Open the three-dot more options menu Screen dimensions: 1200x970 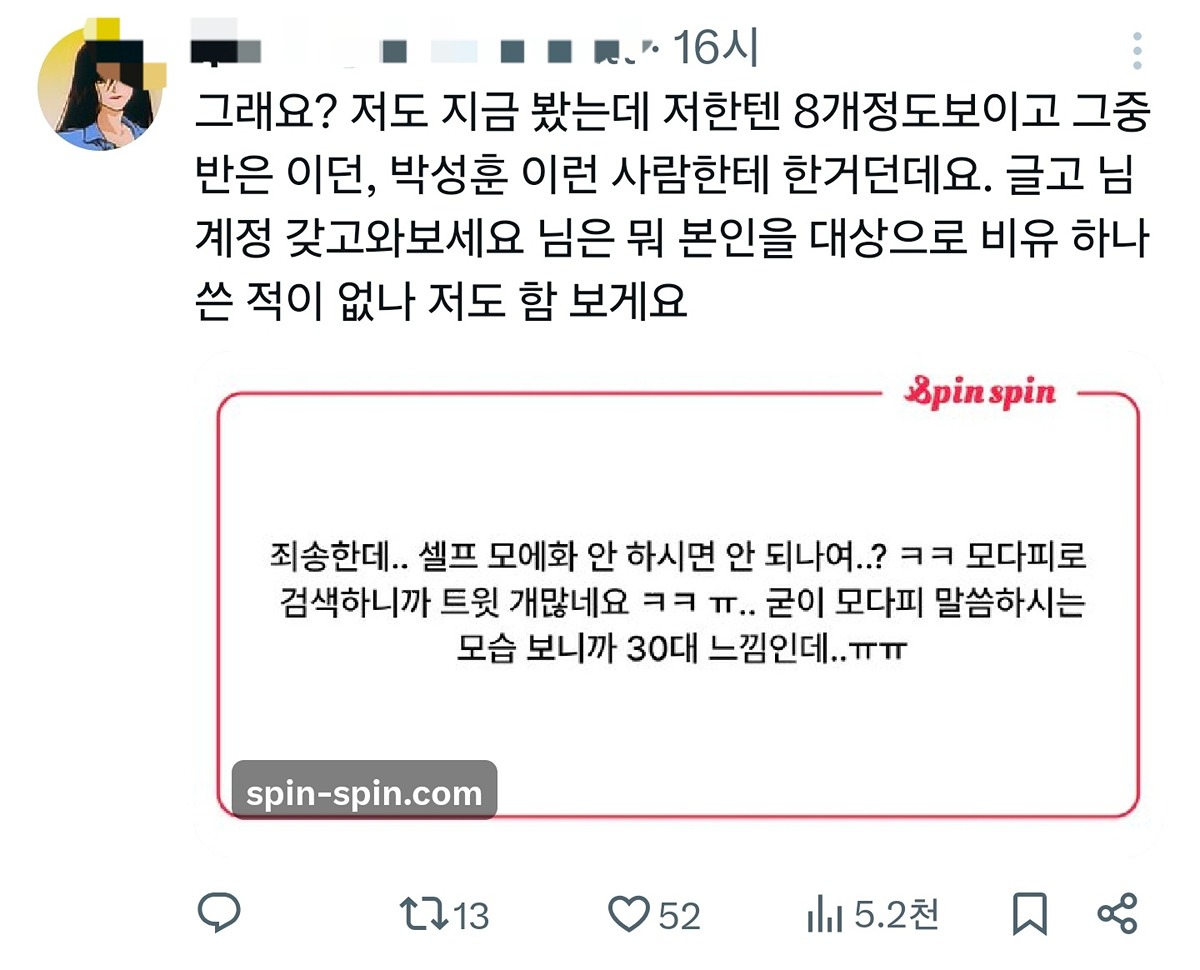[x=1137, y=51]
